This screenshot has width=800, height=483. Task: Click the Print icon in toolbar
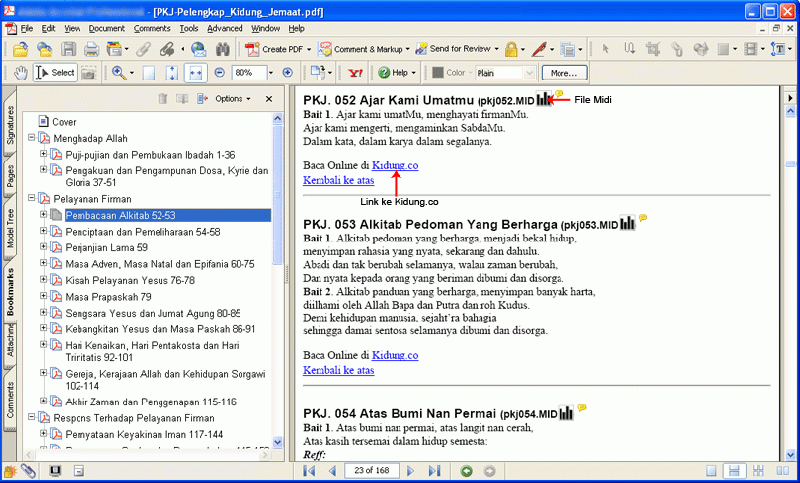coord(91,49)
